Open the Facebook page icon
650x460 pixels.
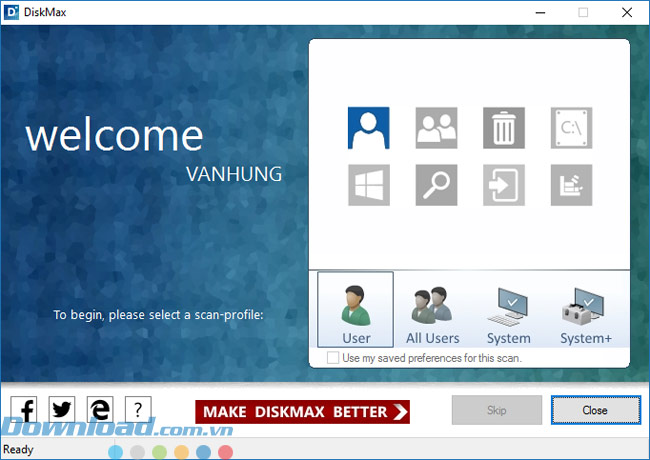pyautogui.click(x=24, y=409)
